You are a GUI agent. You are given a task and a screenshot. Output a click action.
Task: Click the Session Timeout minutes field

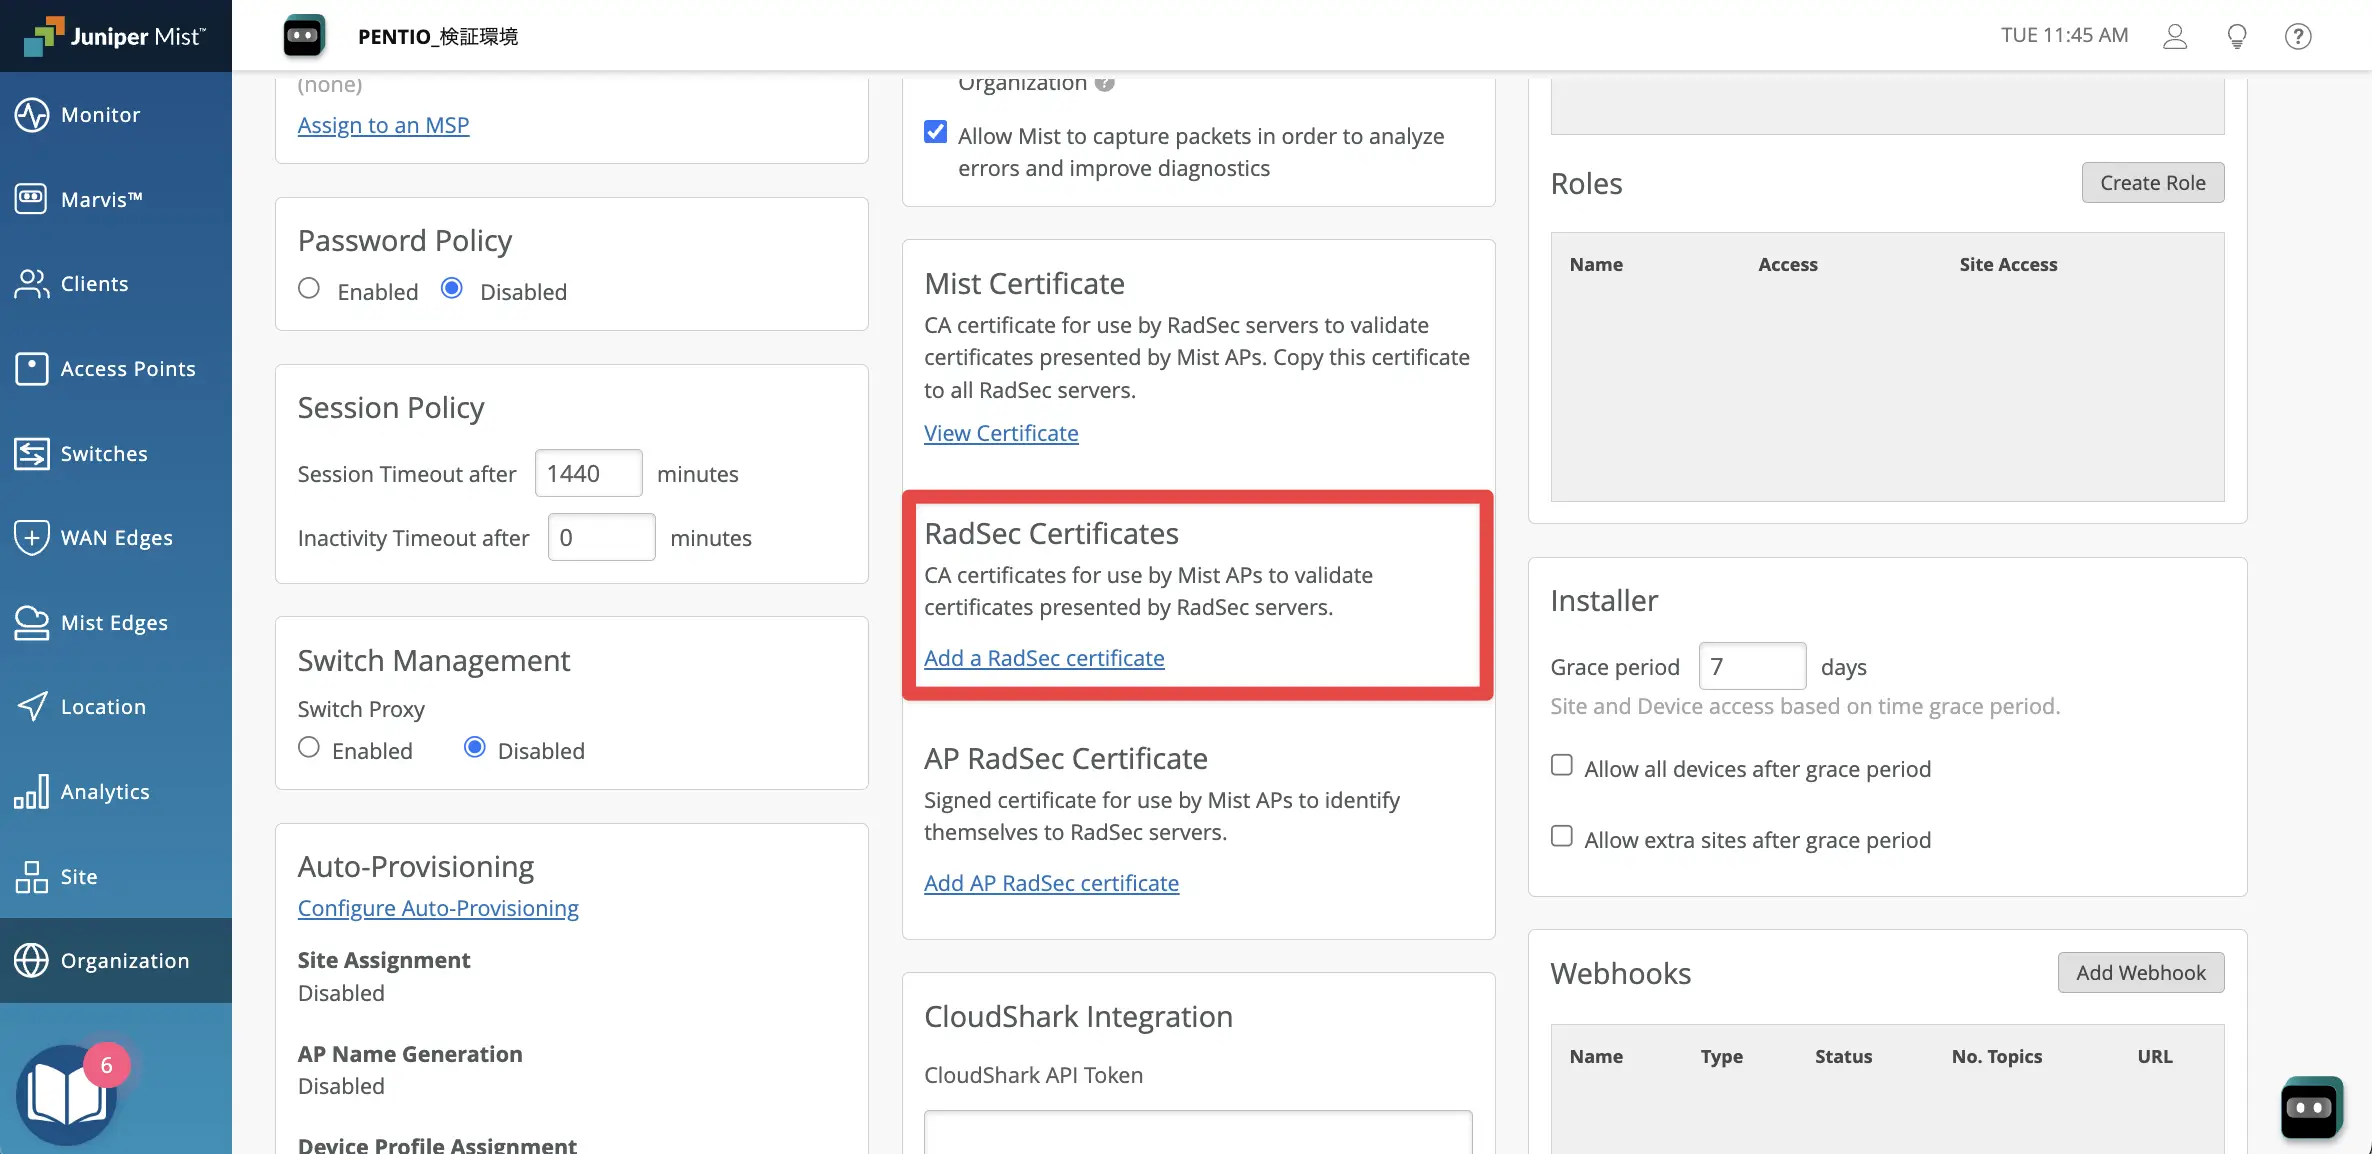588,473
